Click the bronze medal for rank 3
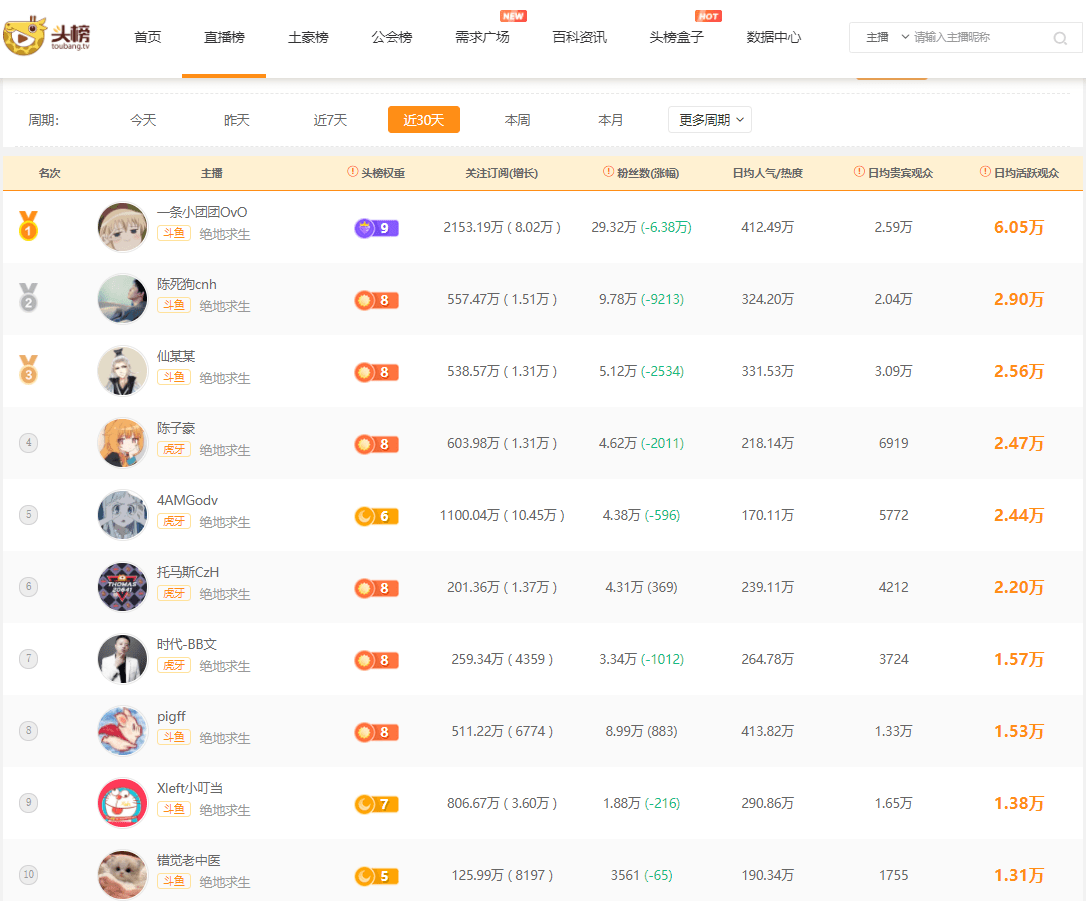The height and width of the screenshot is (901, 1086). (x=26, y=371)
